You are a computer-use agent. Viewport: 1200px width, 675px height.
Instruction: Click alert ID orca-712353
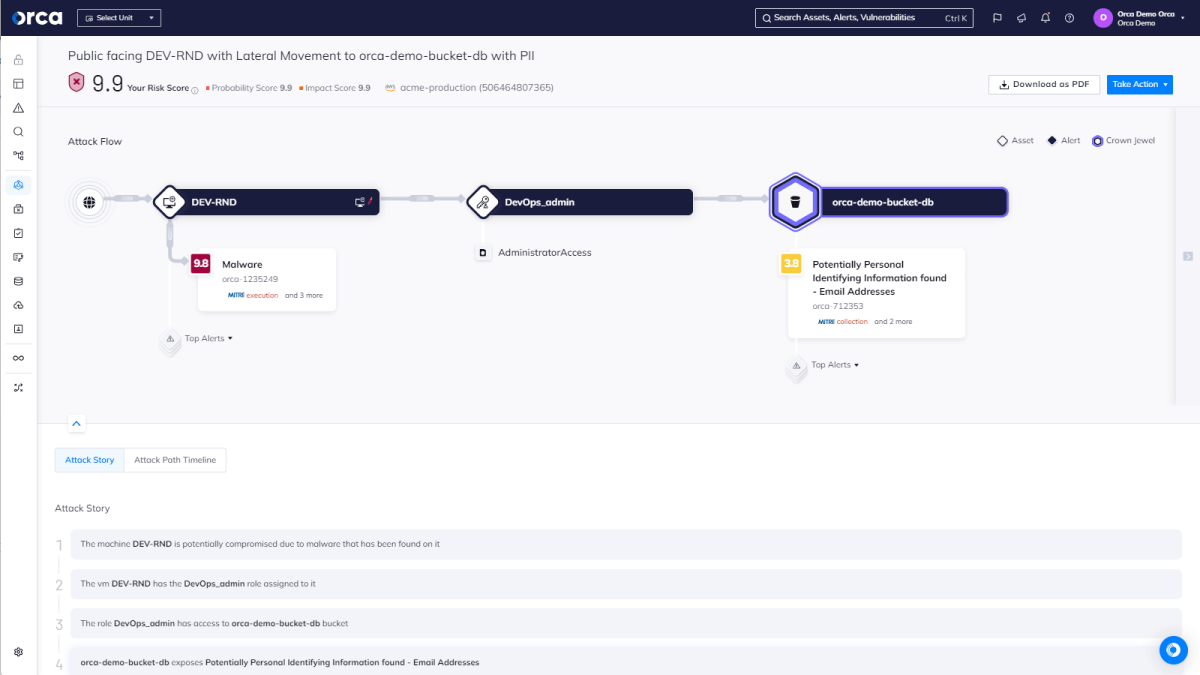tap(836, 306)
